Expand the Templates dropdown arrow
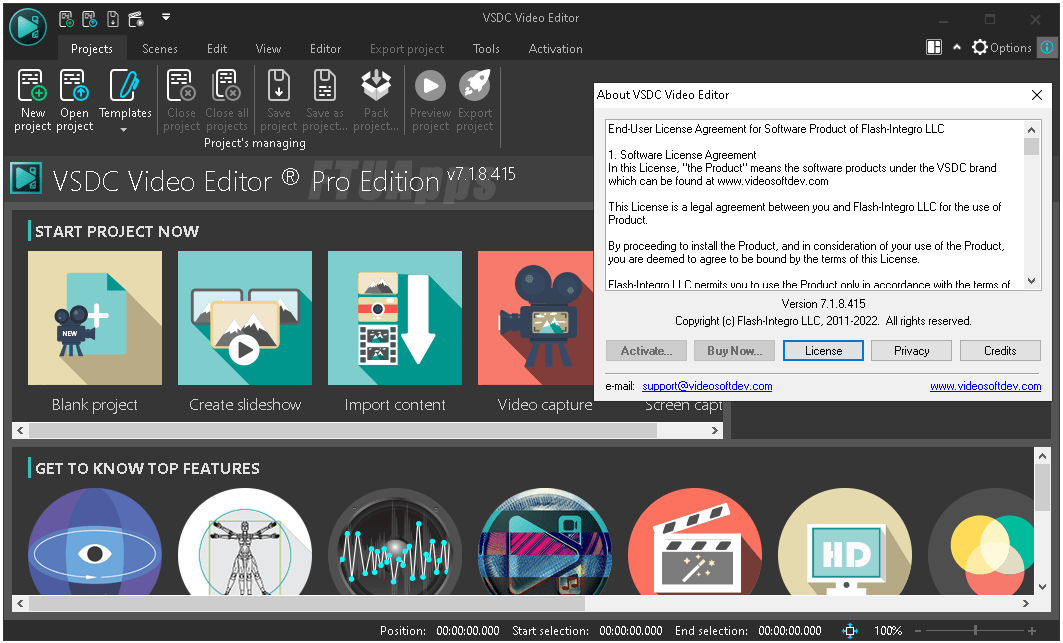Viewport: 1063px width, 643px height. pos(123,130)
